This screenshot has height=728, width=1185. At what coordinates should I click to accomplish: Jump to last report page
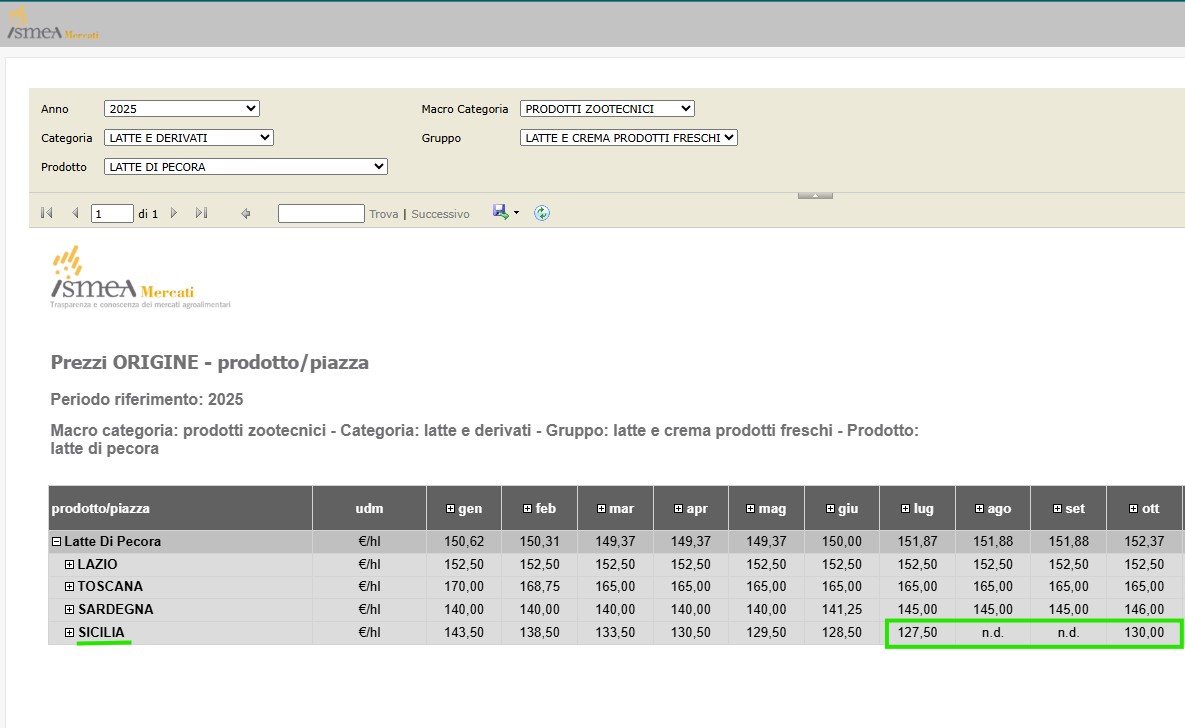[x=201, y=213]
